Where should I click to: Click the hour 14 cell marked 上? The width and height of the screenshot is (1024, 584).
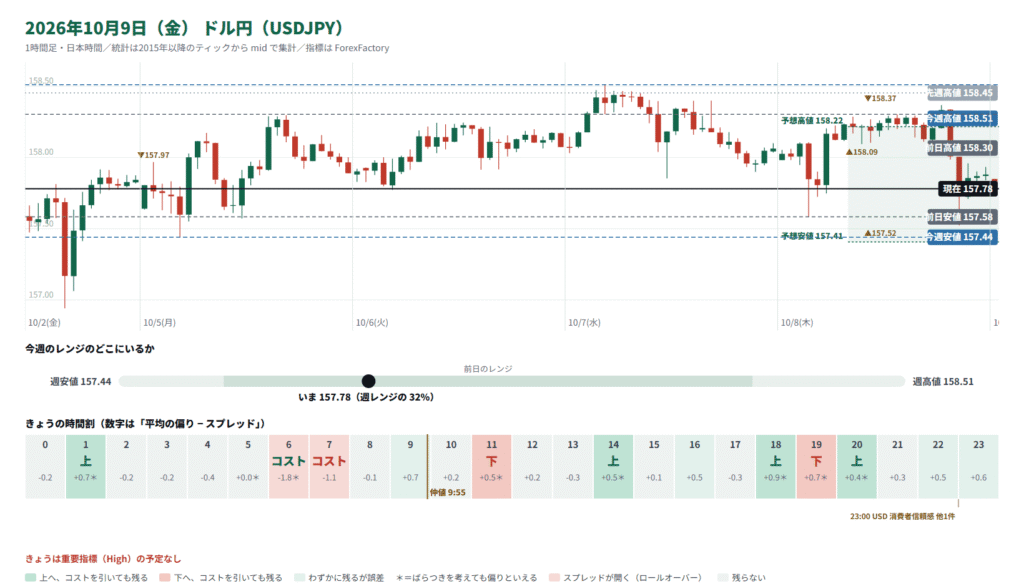pos(613,466)
